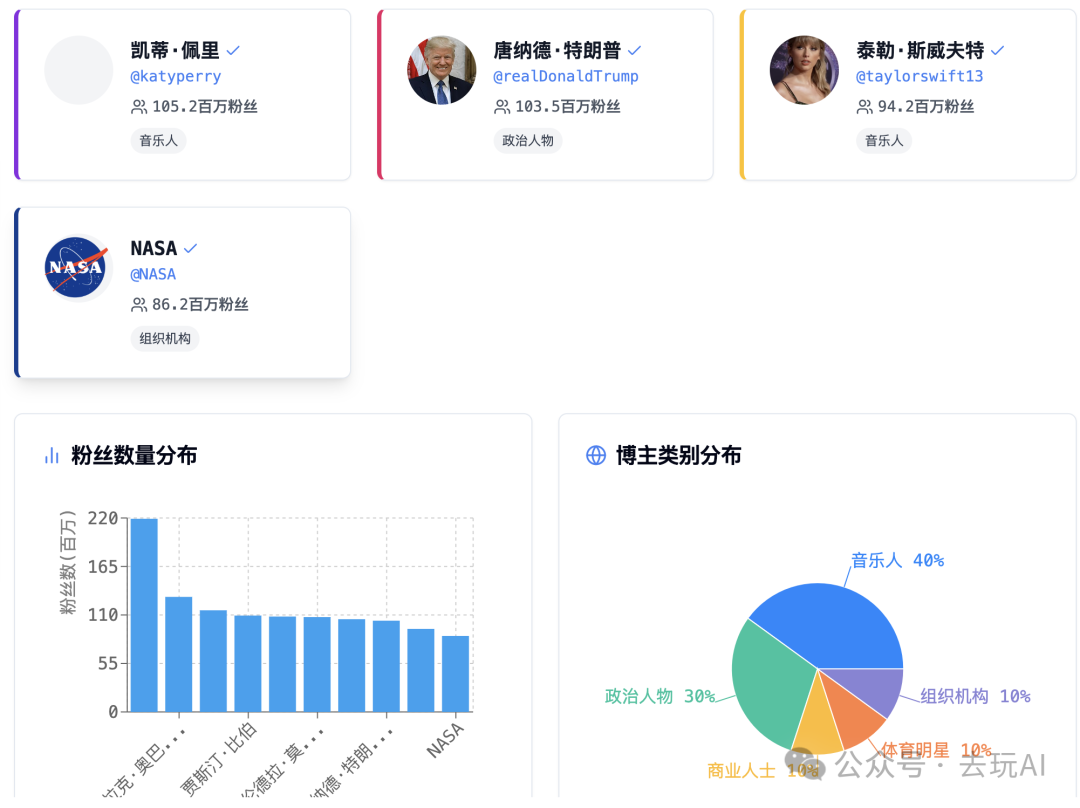Click verified checkmark next to 泰勒·斯威夫特
This screenshot has height=808, width=1080.
(997, 50)
